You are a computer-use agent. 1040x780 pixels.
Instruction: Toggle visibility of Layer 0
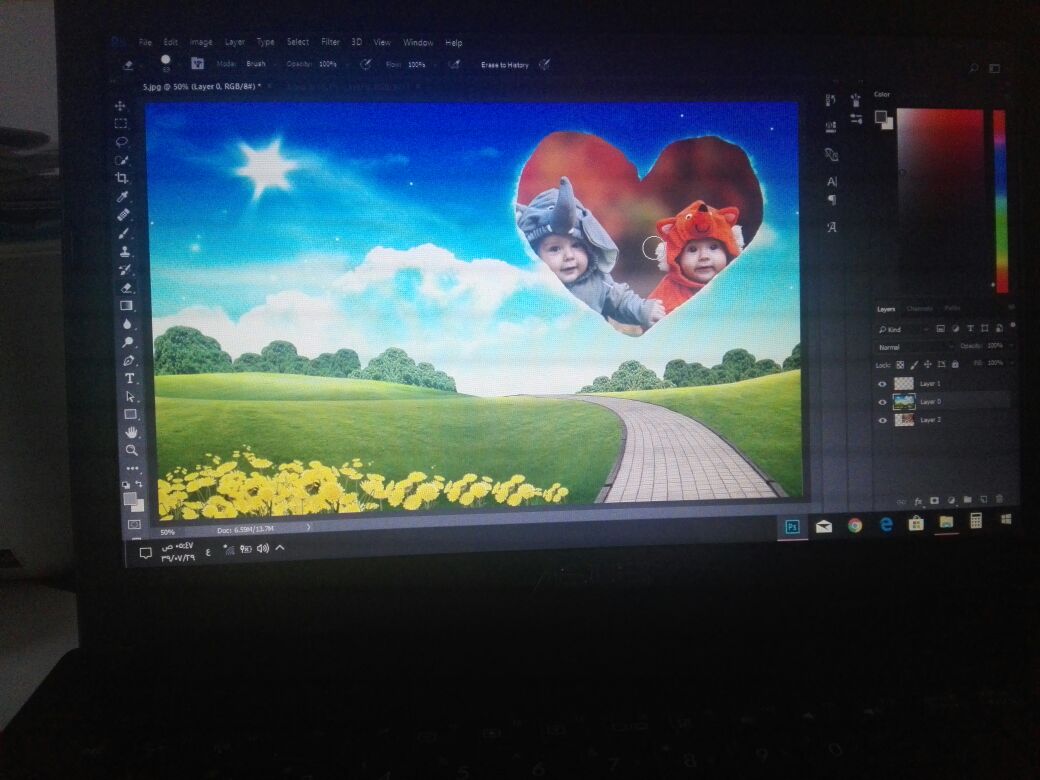(x=882, y=402)
